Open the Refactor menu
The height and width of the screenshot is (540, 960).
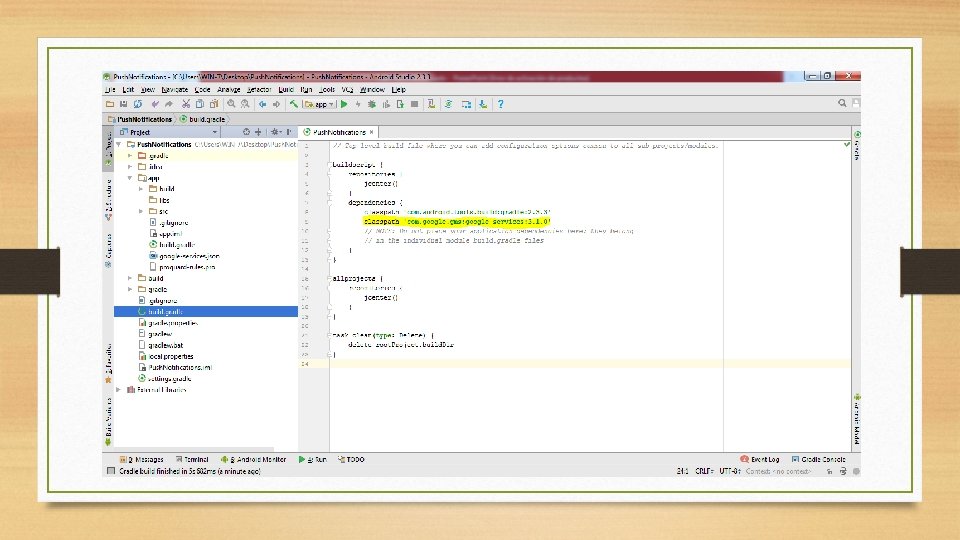point(259,89)
